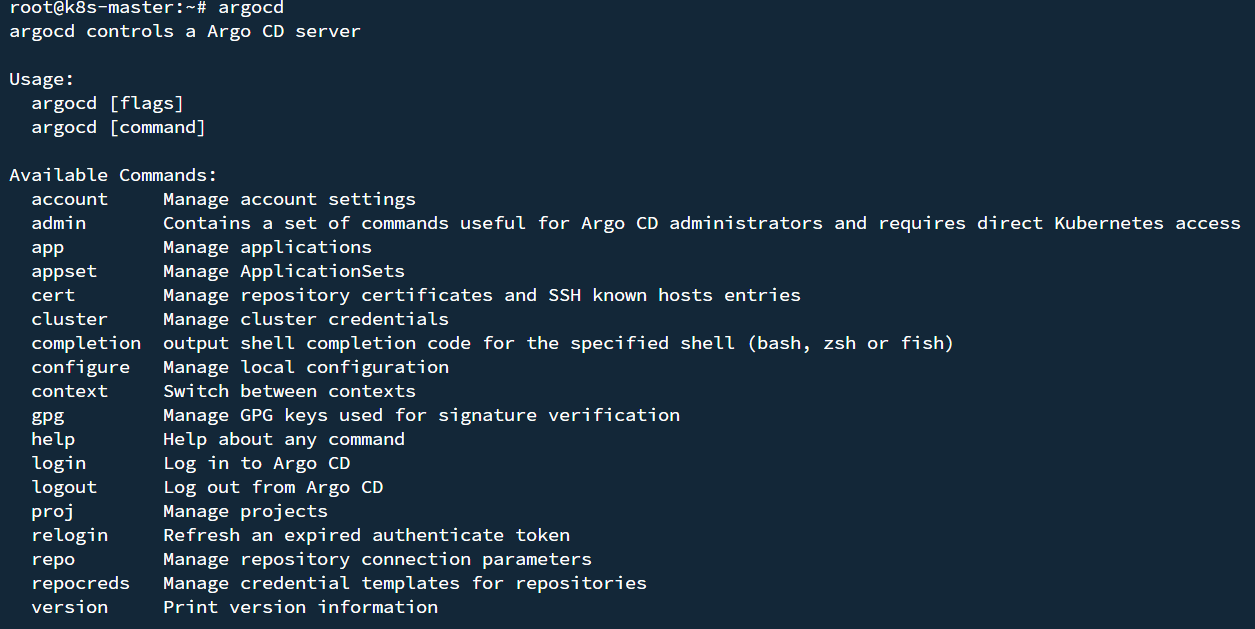Select the 'version' command text

69,607
